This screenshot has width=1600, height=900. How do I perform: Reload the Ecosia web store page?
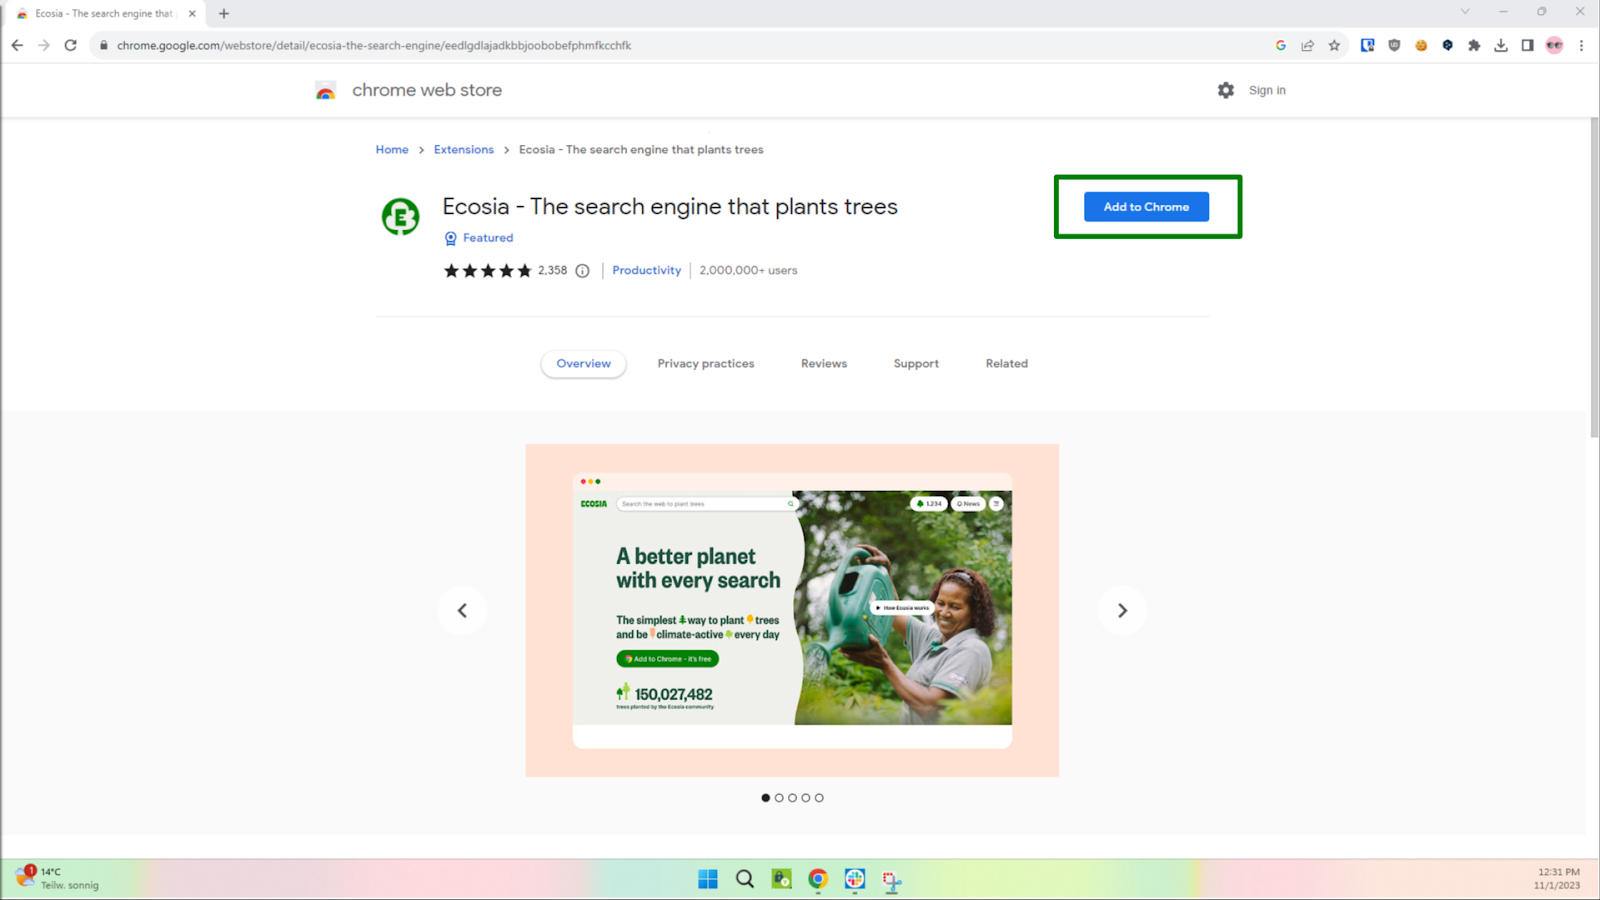pos(70,45)
